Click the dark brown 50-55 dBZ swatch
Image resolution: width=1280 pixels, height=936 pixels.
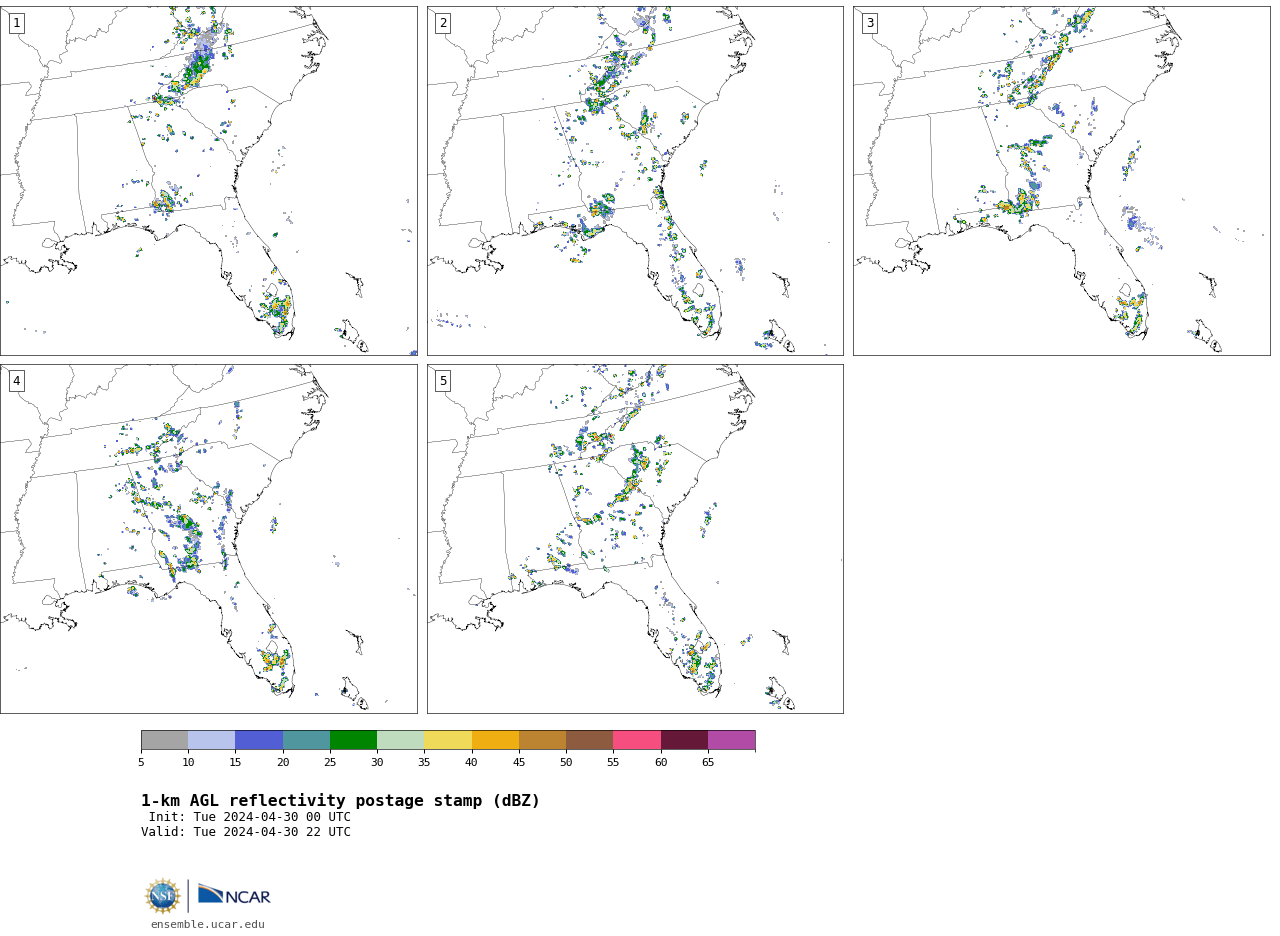click(x=589, y=740)
